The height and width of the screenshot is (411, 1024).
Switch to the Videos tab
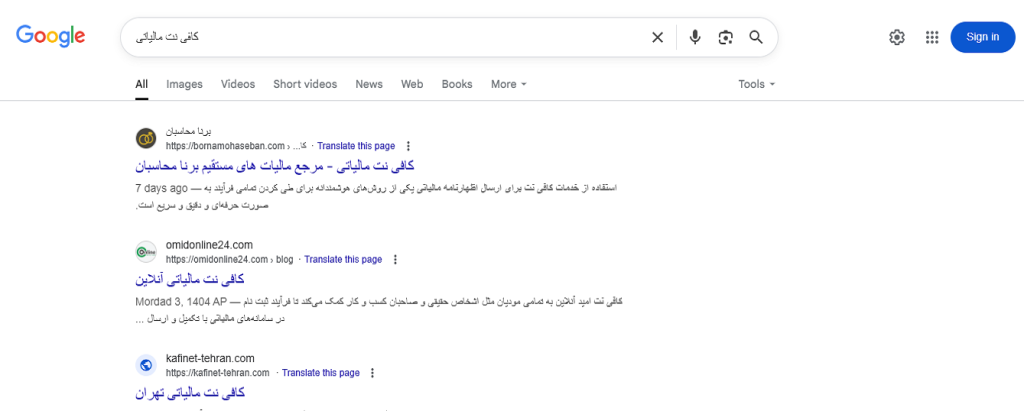238,84
